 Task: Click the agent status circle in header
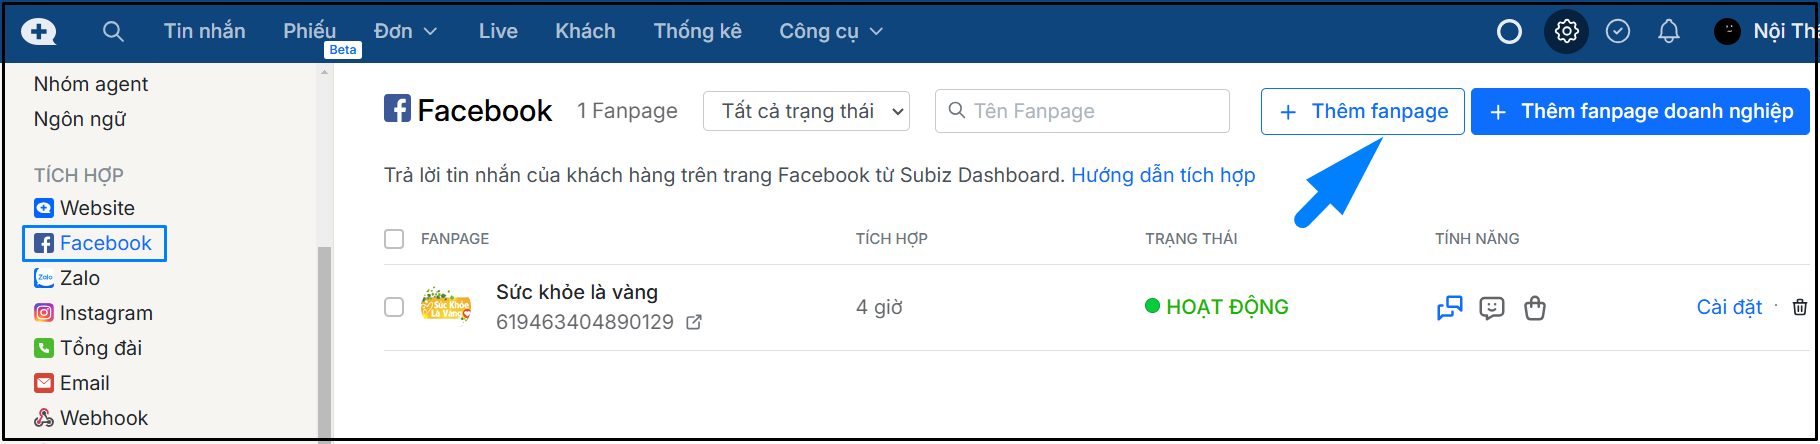click(1509, 32)
